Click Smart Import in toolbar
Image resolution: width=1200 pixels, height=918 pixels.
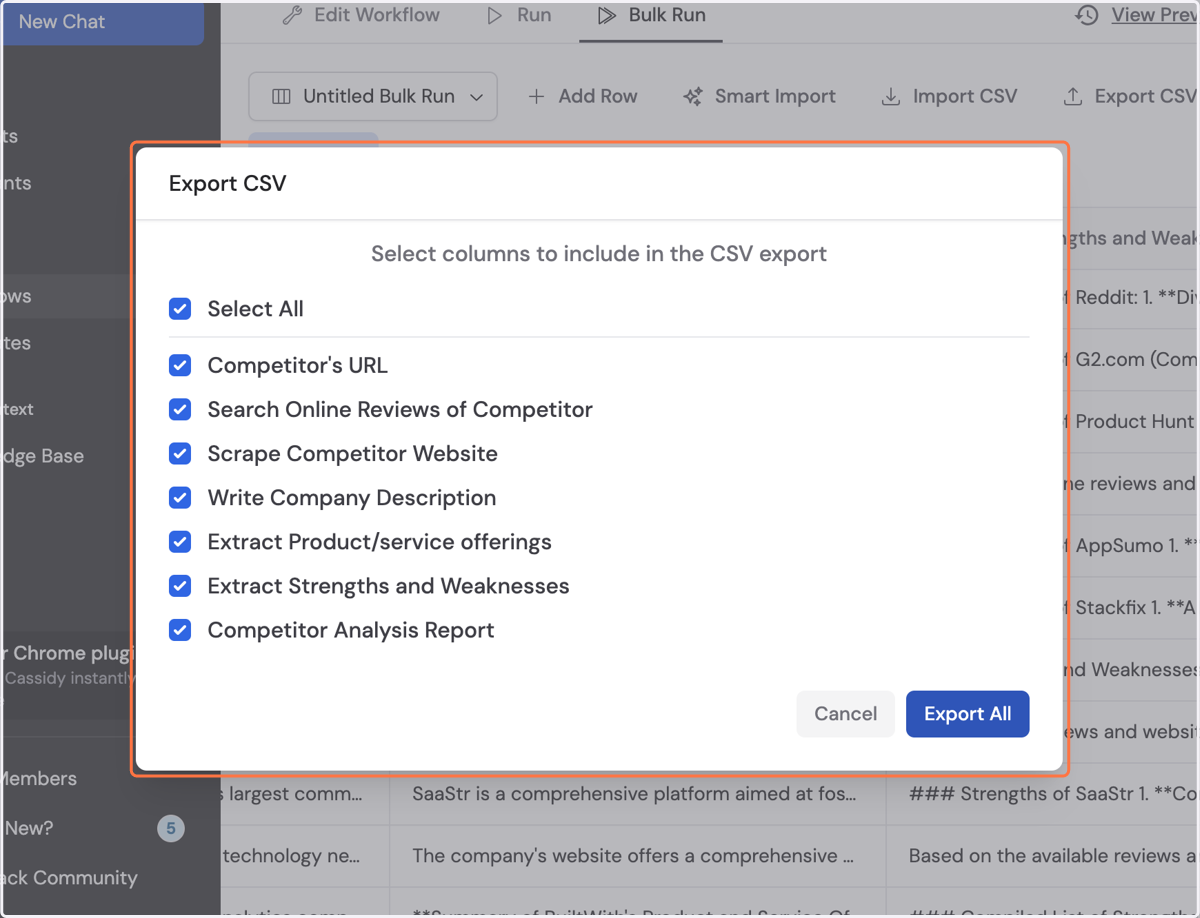(759, 97)
